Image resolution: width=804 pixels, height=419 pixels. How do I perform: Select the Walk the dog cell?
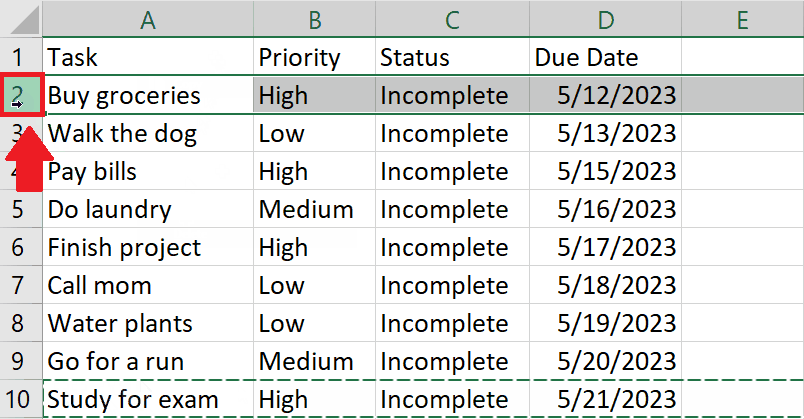(148, 133)
